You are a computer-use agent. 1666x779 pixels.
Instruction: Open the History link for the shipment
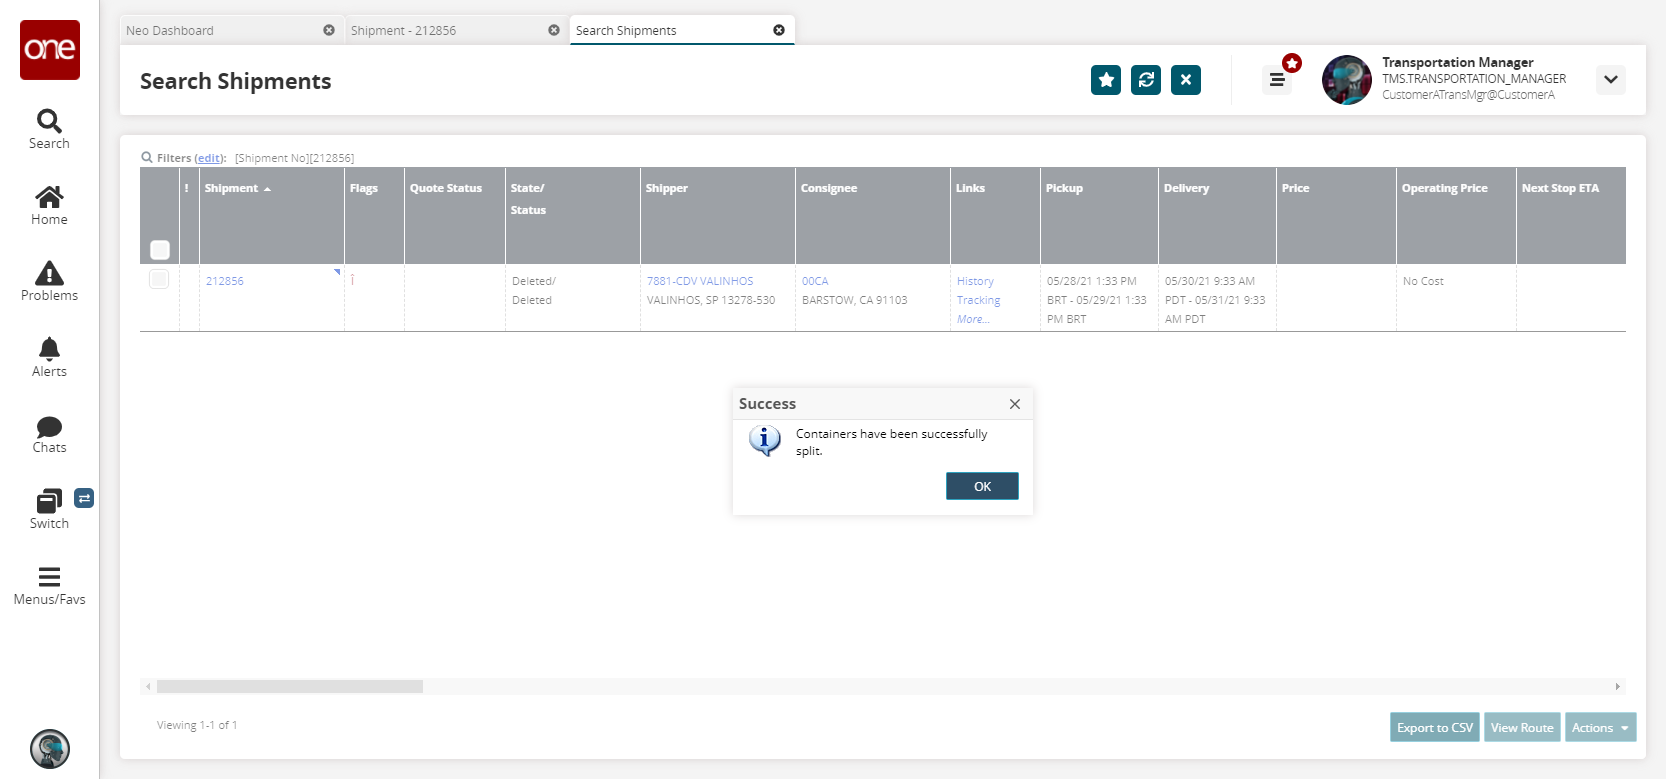[975, 281]
